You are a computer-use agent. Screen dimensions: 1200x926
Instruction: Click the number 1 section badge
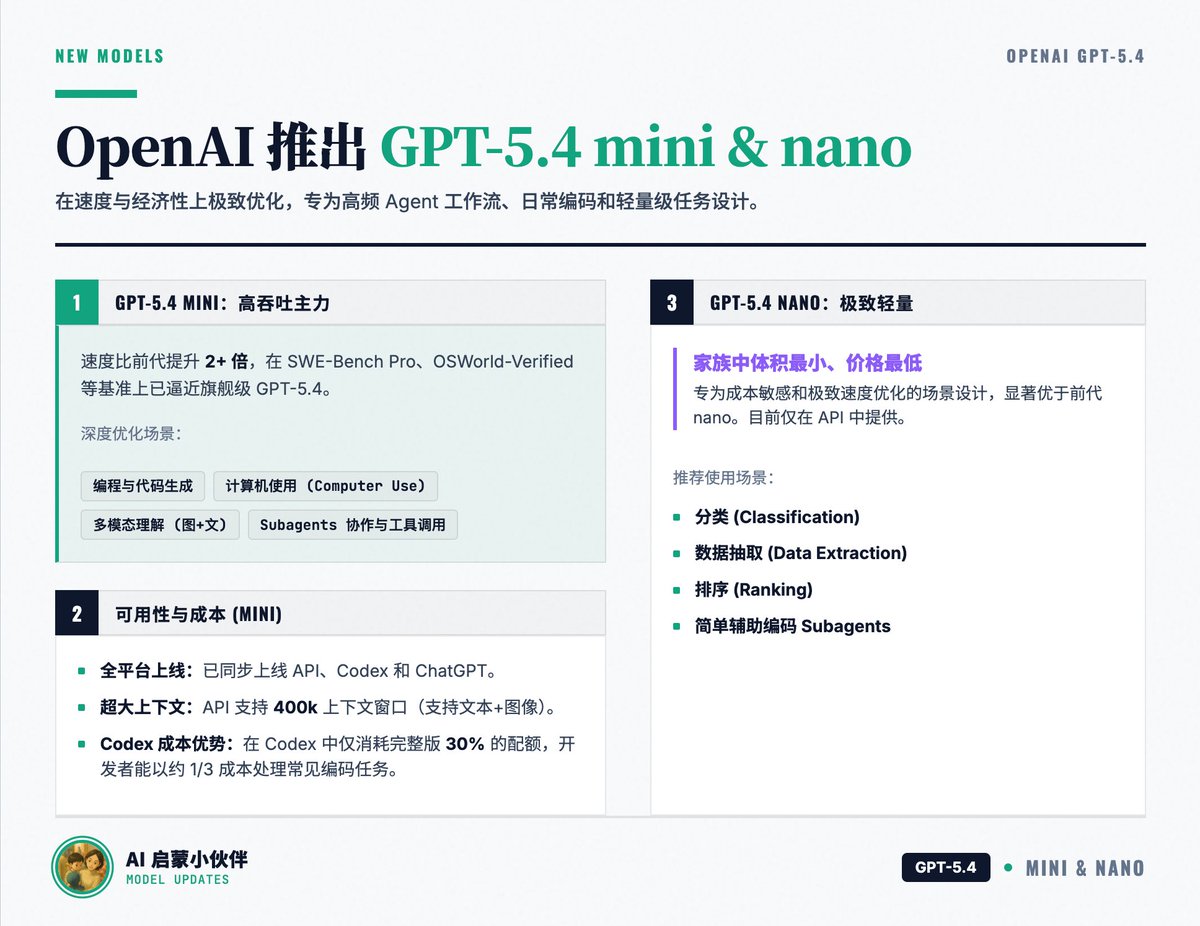(77, 303)
